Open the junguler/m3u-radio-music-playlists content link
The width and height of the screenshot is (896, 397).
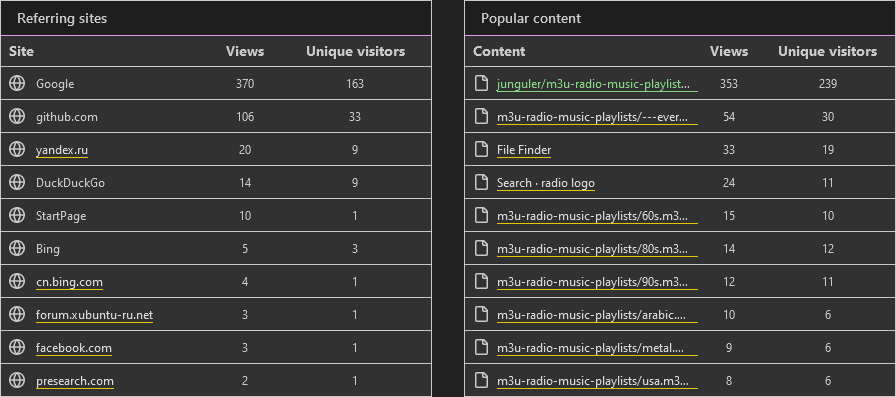click(597, 84)
